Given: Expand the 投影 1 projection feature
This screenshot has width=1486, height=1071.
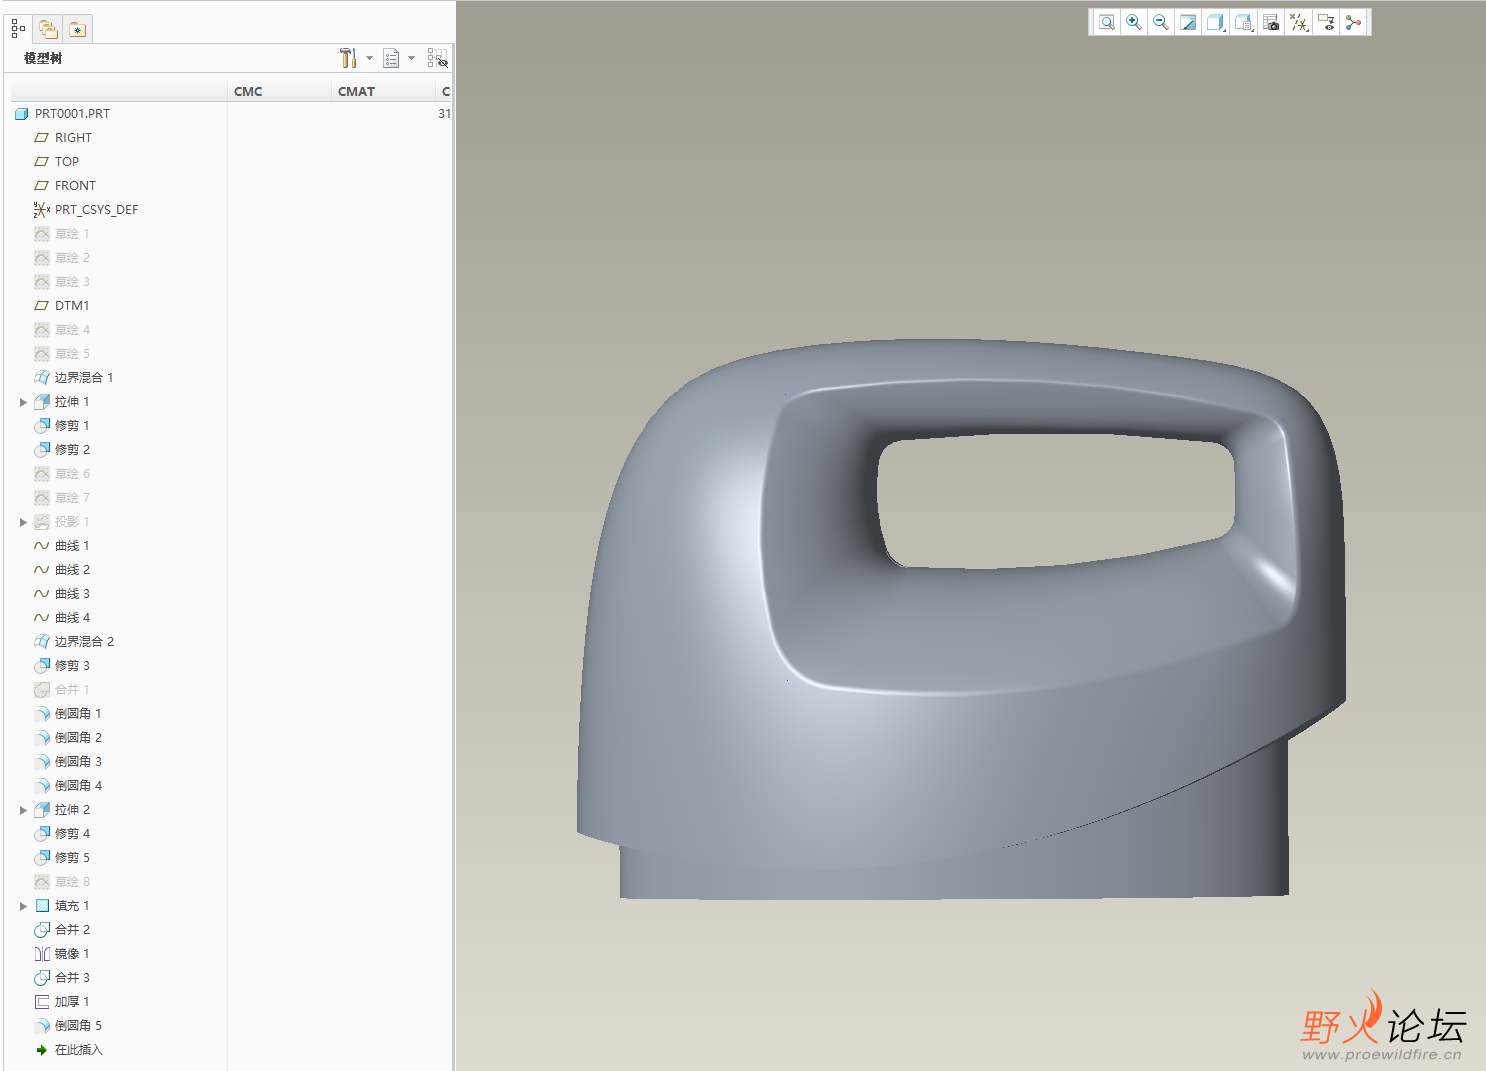Looking at the screenshot, I should [x=23, y=522].
